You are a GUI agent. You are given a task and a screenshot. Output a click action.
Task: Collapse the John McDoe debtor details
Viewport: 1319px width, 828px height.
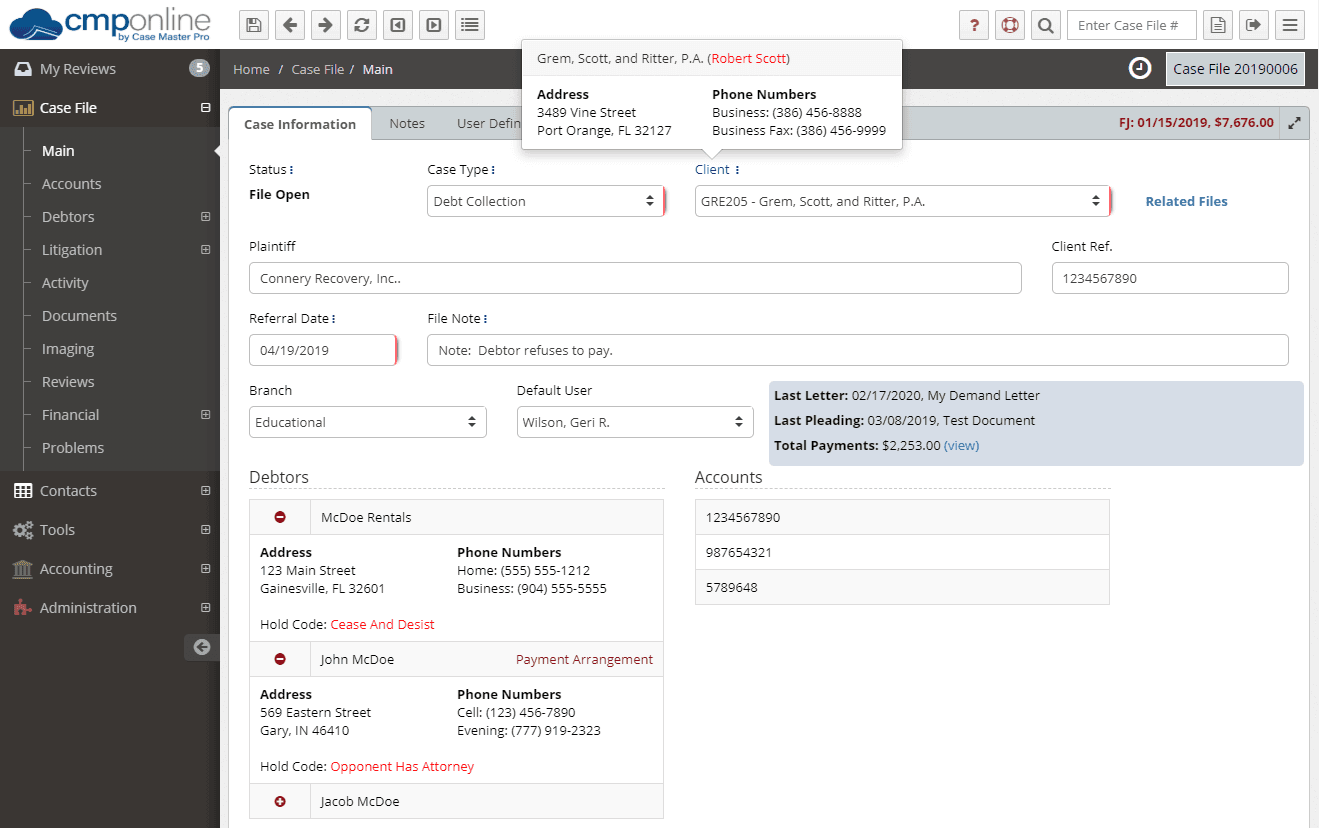[280, 659]
